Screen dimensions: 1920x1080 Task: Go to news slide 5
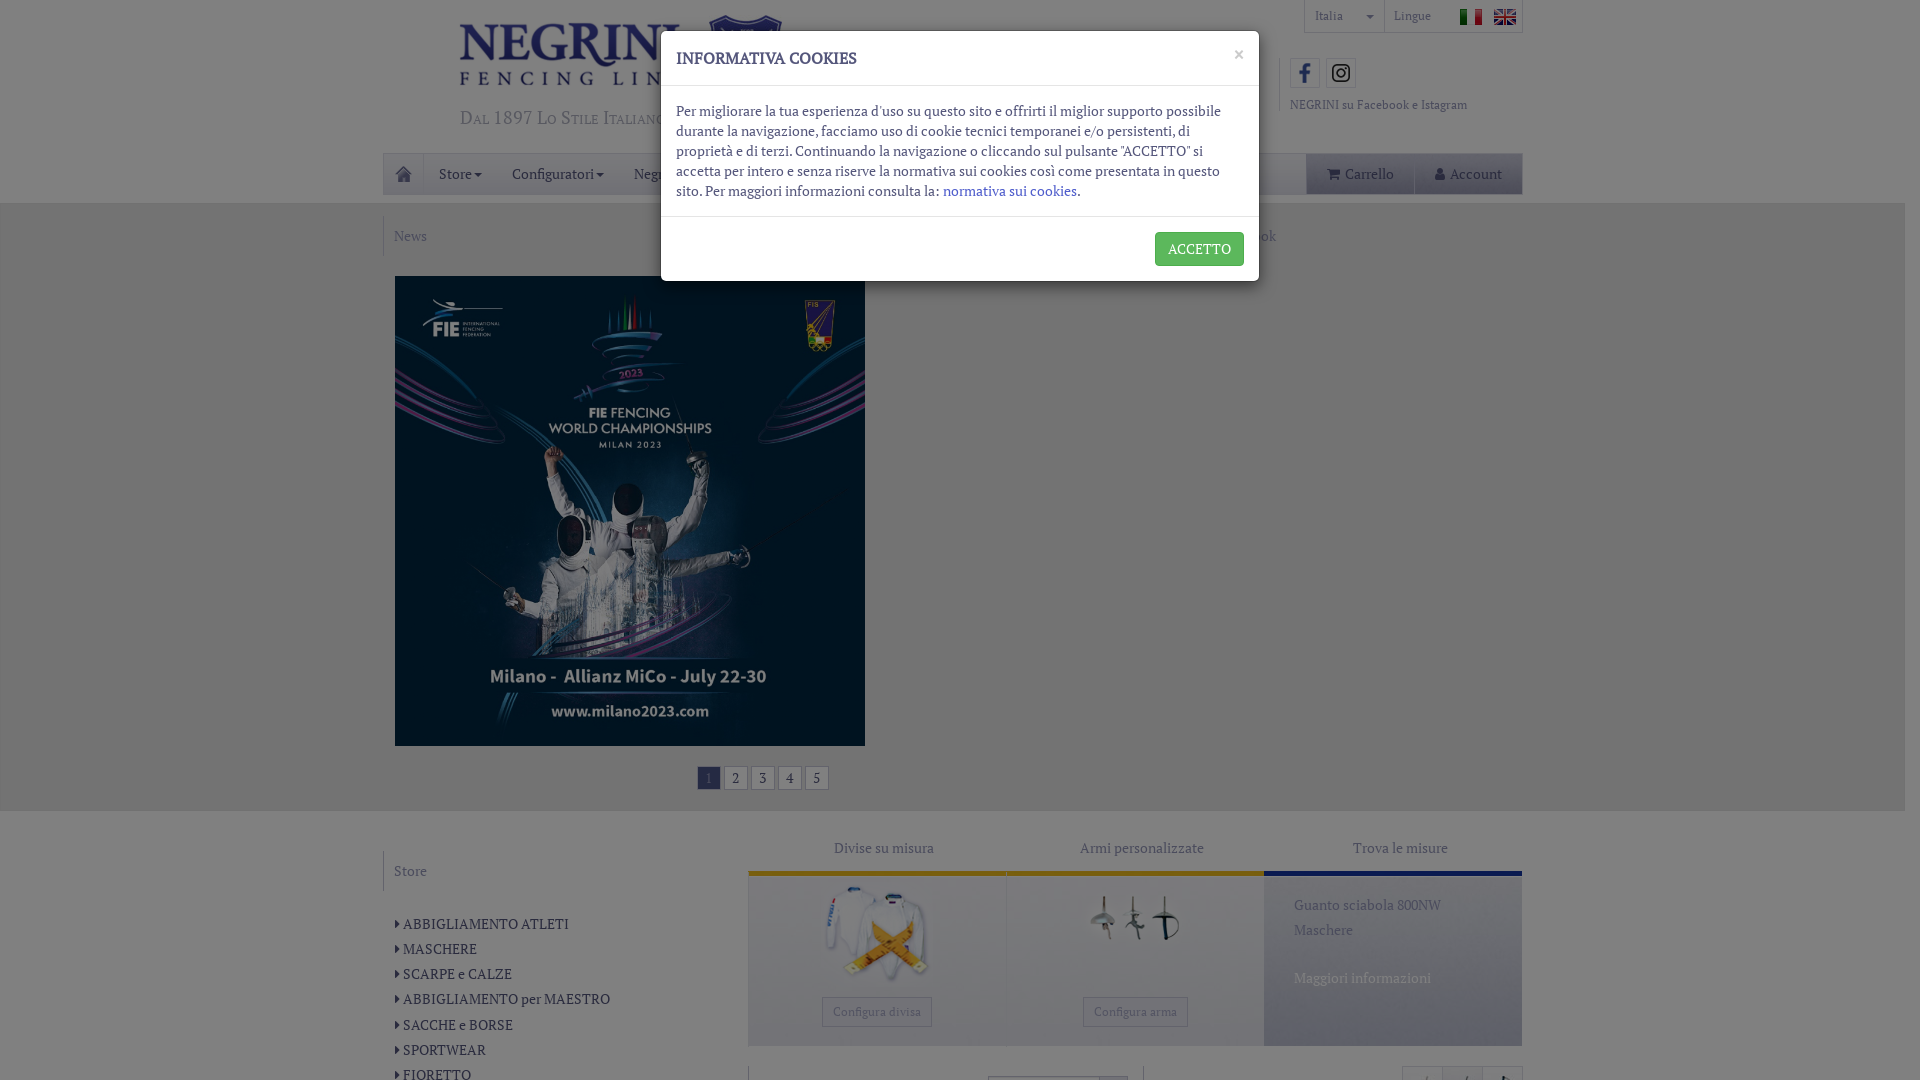coord(817,778)
